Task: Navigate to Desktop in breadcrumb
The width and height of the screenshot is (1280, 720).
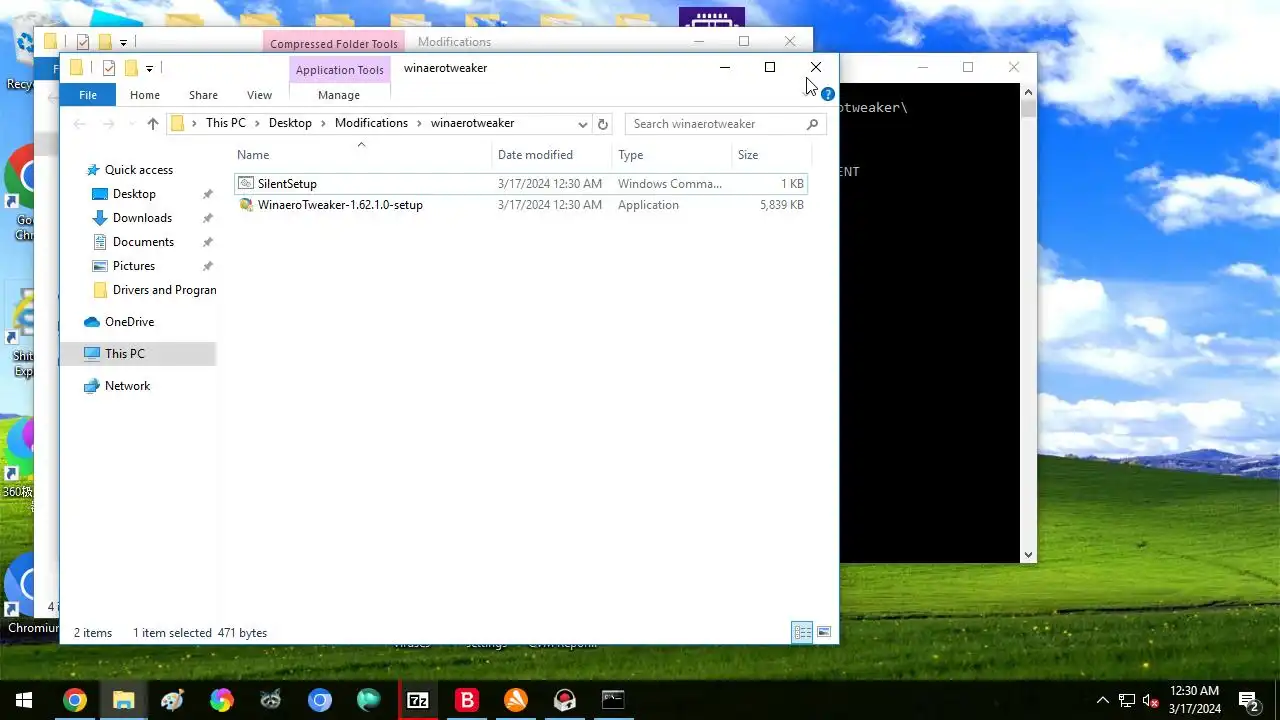Action: tap(290, 123)
